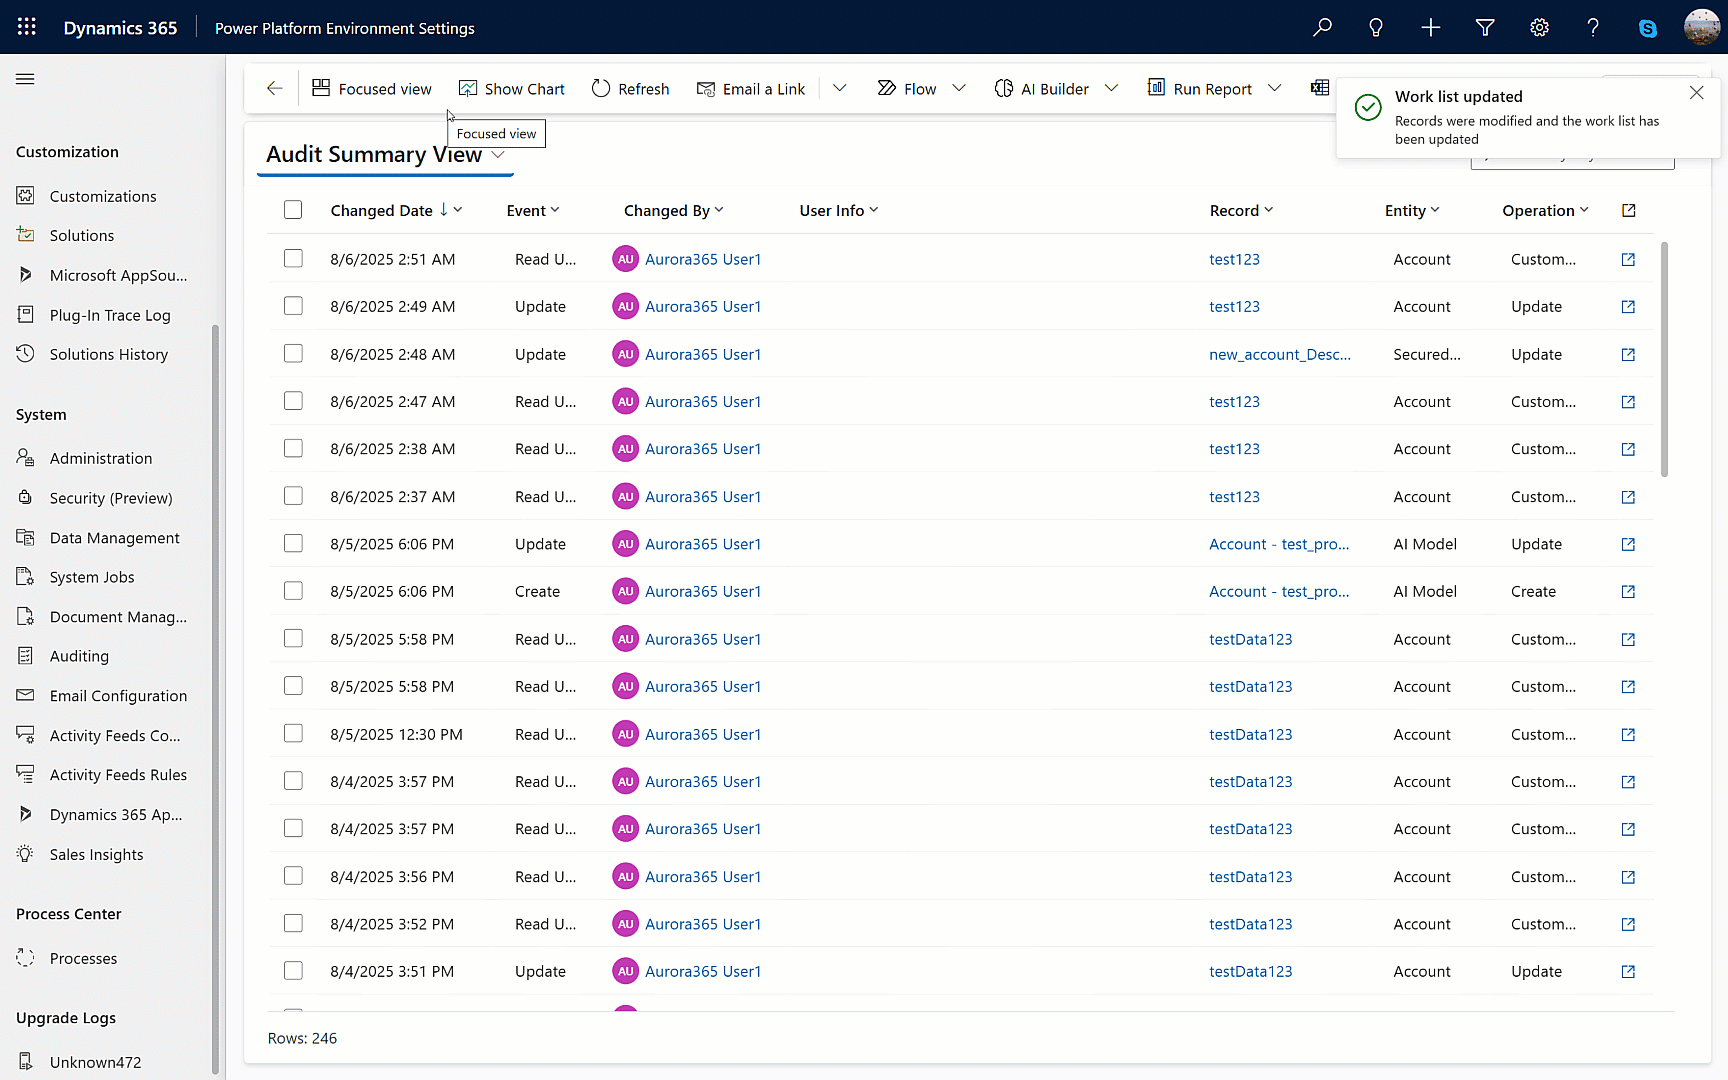This screenshot has width=1728, height=1080.
Task: Select the Focused view icon
Action: [x=320, y=88]
